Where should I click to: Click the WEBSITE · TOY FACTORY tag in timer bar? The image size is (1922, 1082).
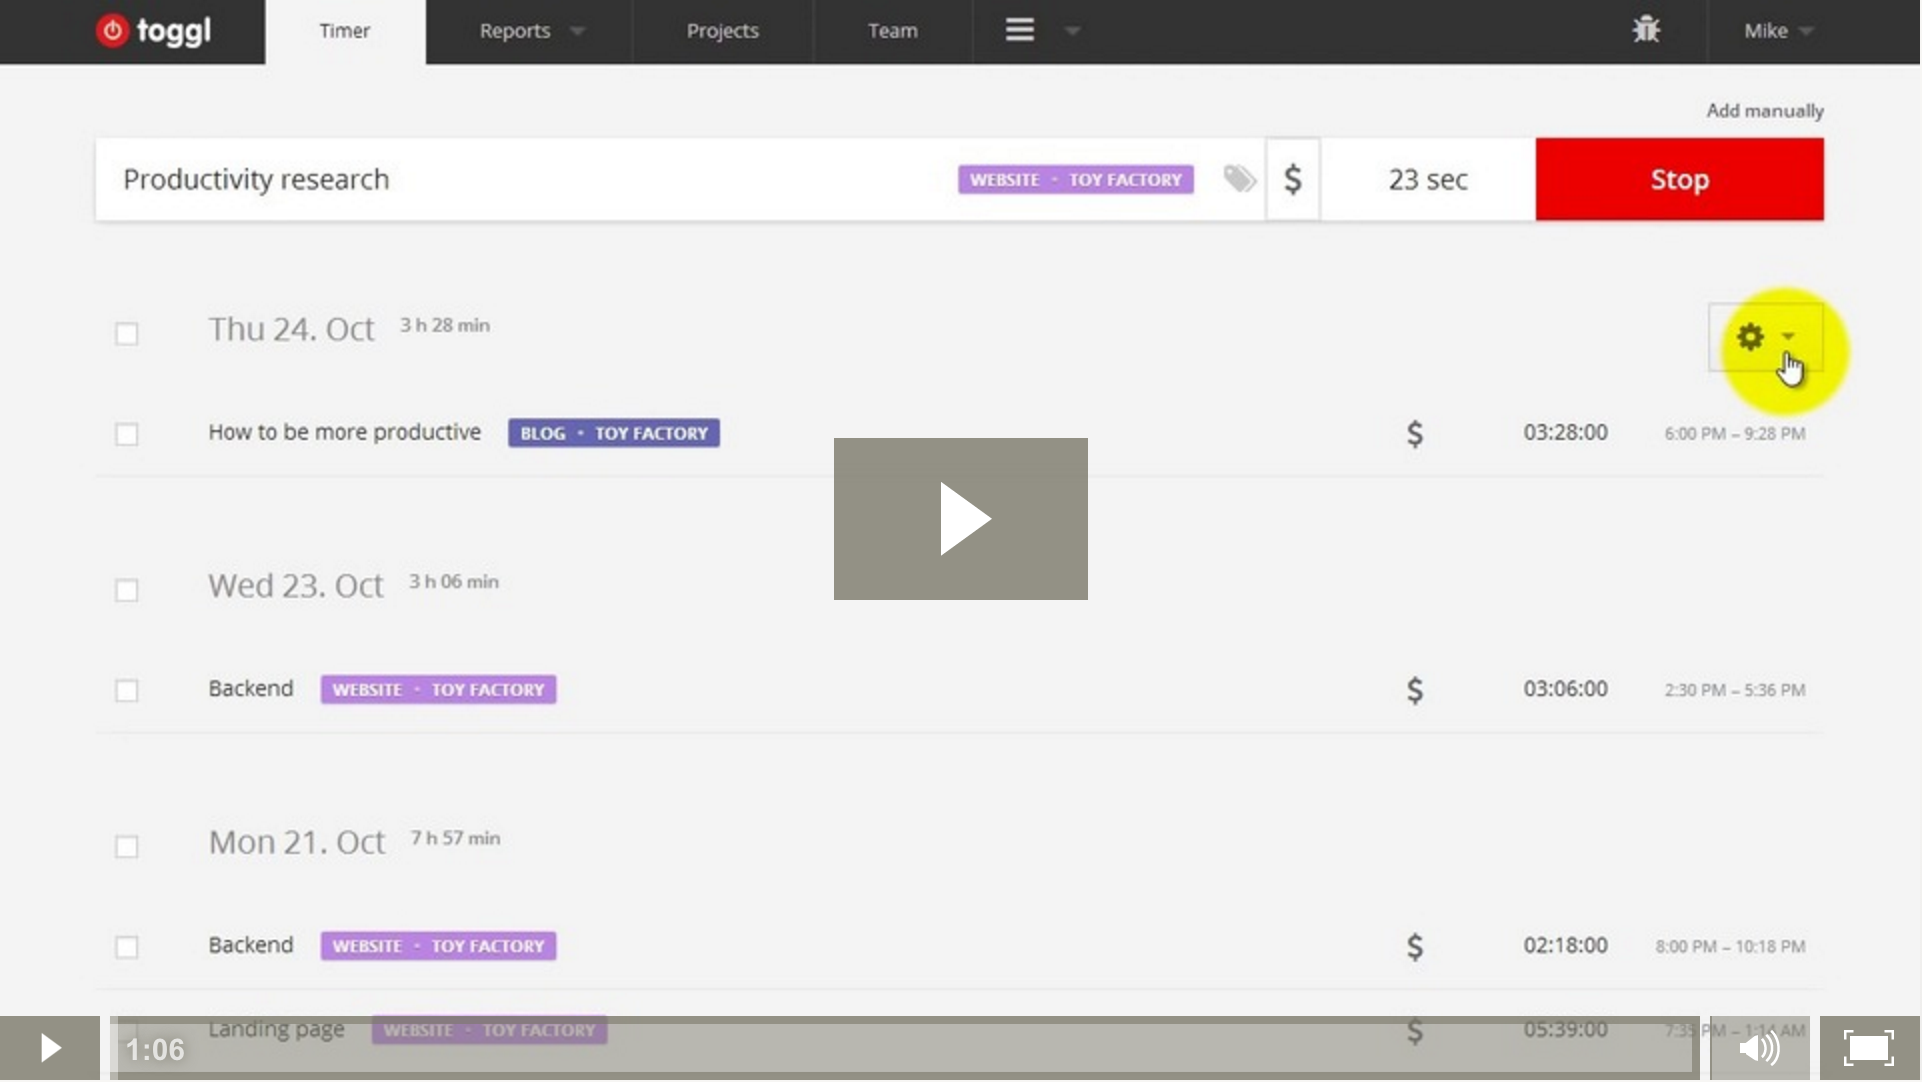tap(1076, 179)
